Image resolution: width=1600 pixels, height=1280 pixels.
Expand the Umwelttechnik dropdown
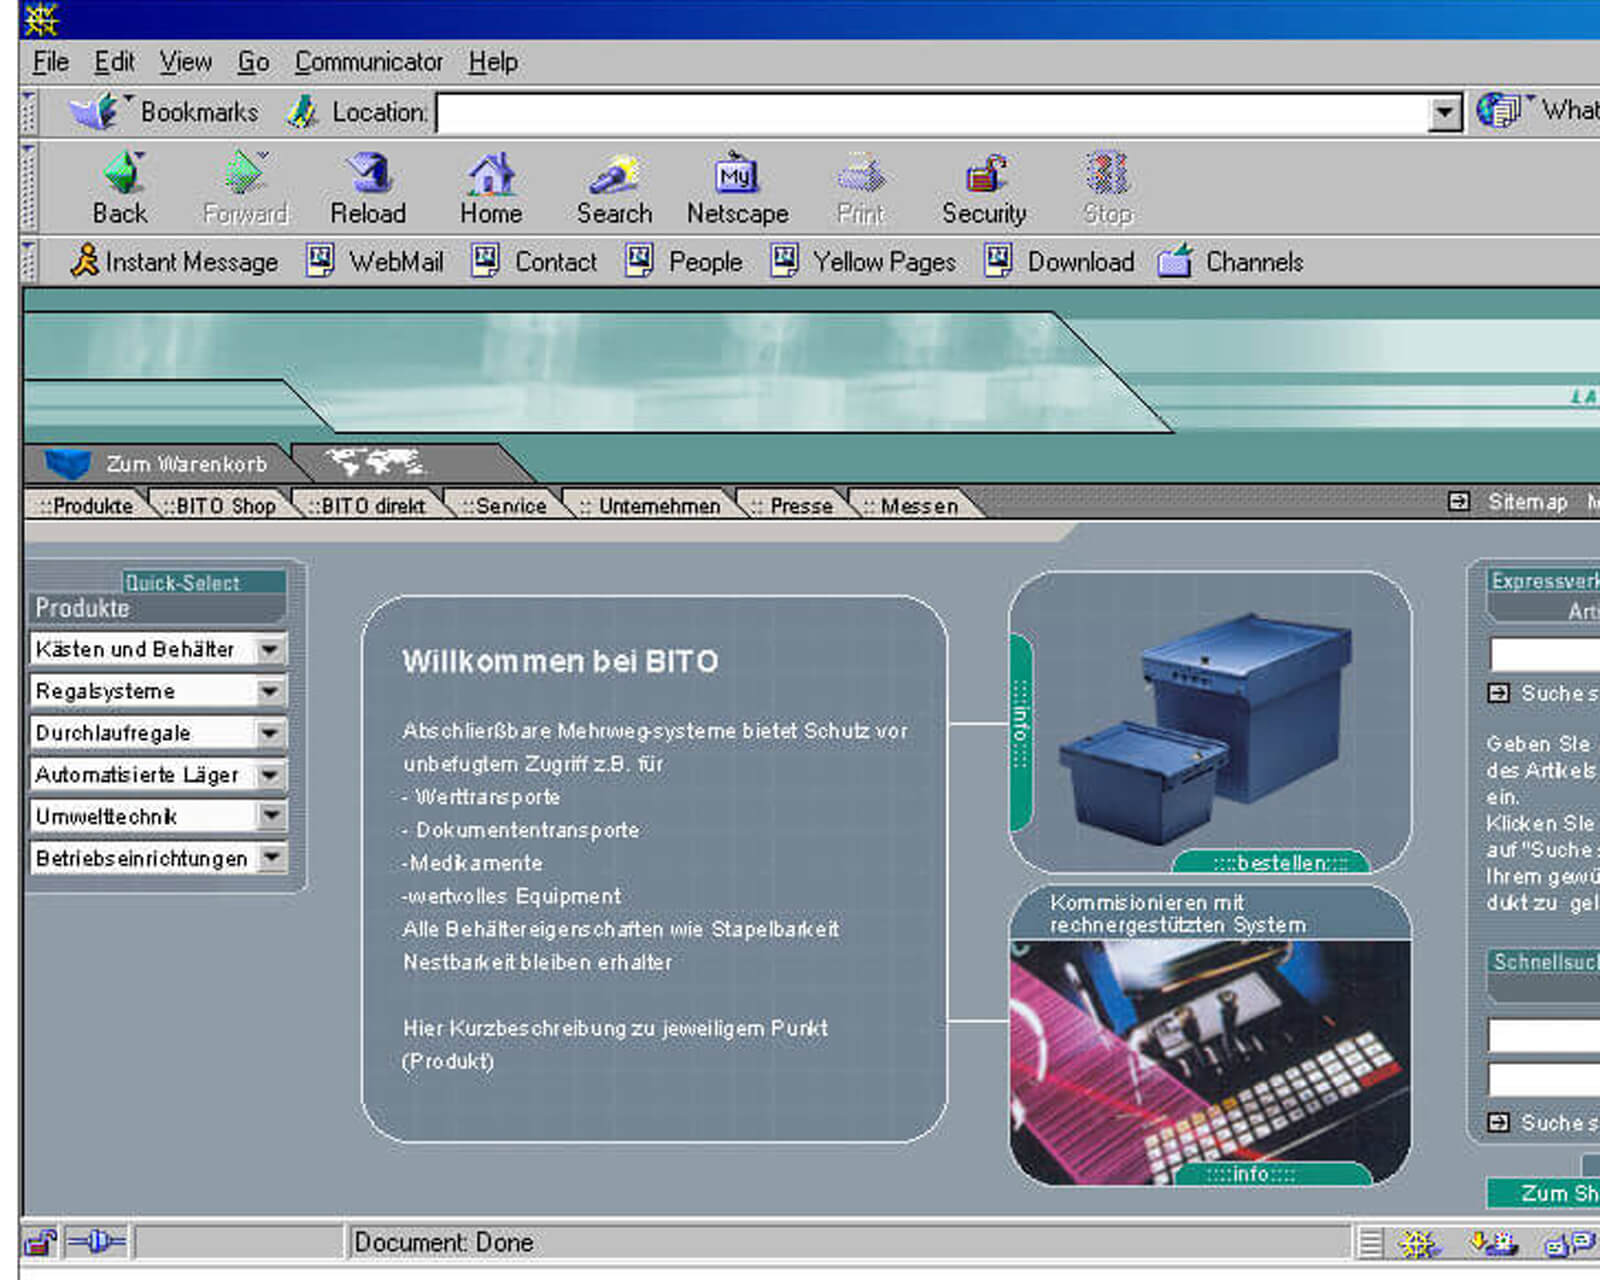(270, 816)
